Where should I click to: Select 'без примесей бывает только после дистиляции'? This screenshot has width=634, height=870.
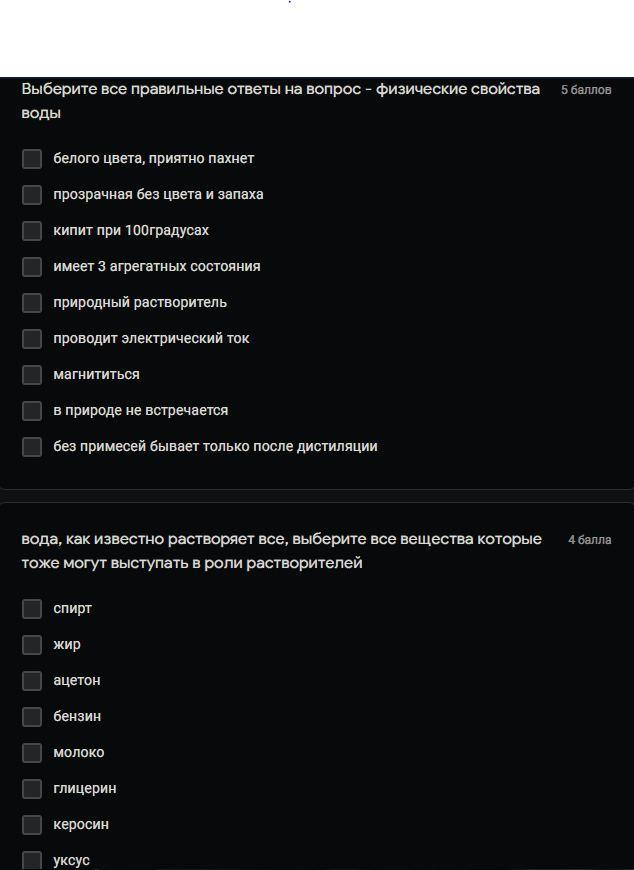[32, 447]
